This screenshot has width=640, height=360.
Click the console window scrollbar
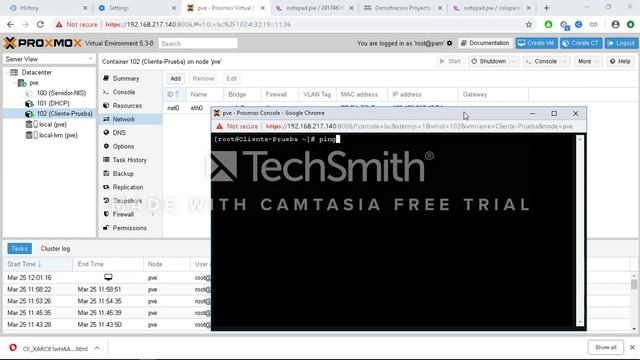(580, 231)
